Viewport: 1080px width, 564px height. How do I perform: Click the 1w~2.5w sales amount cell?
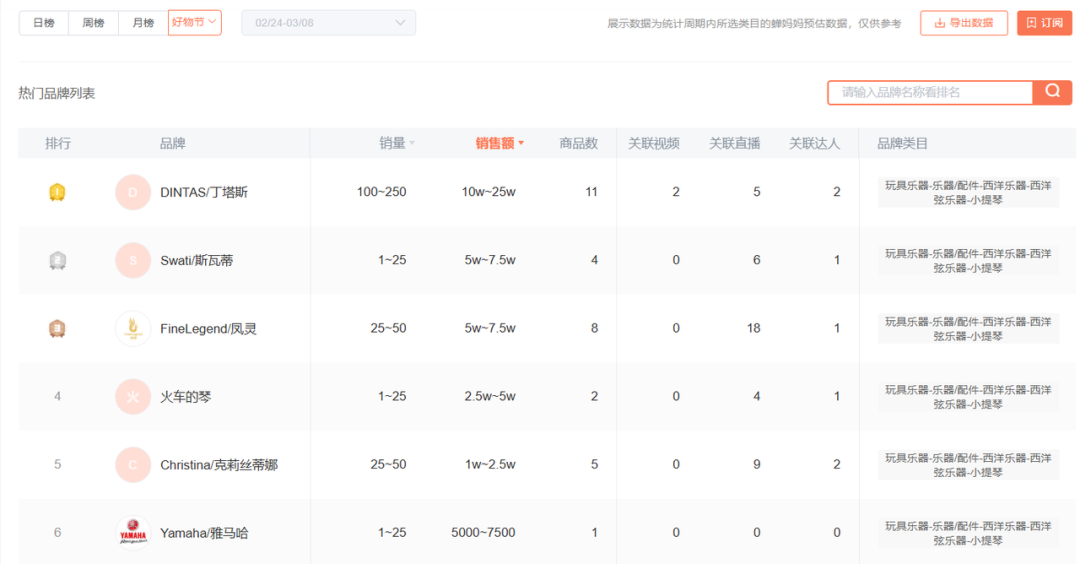pos(490,465)
